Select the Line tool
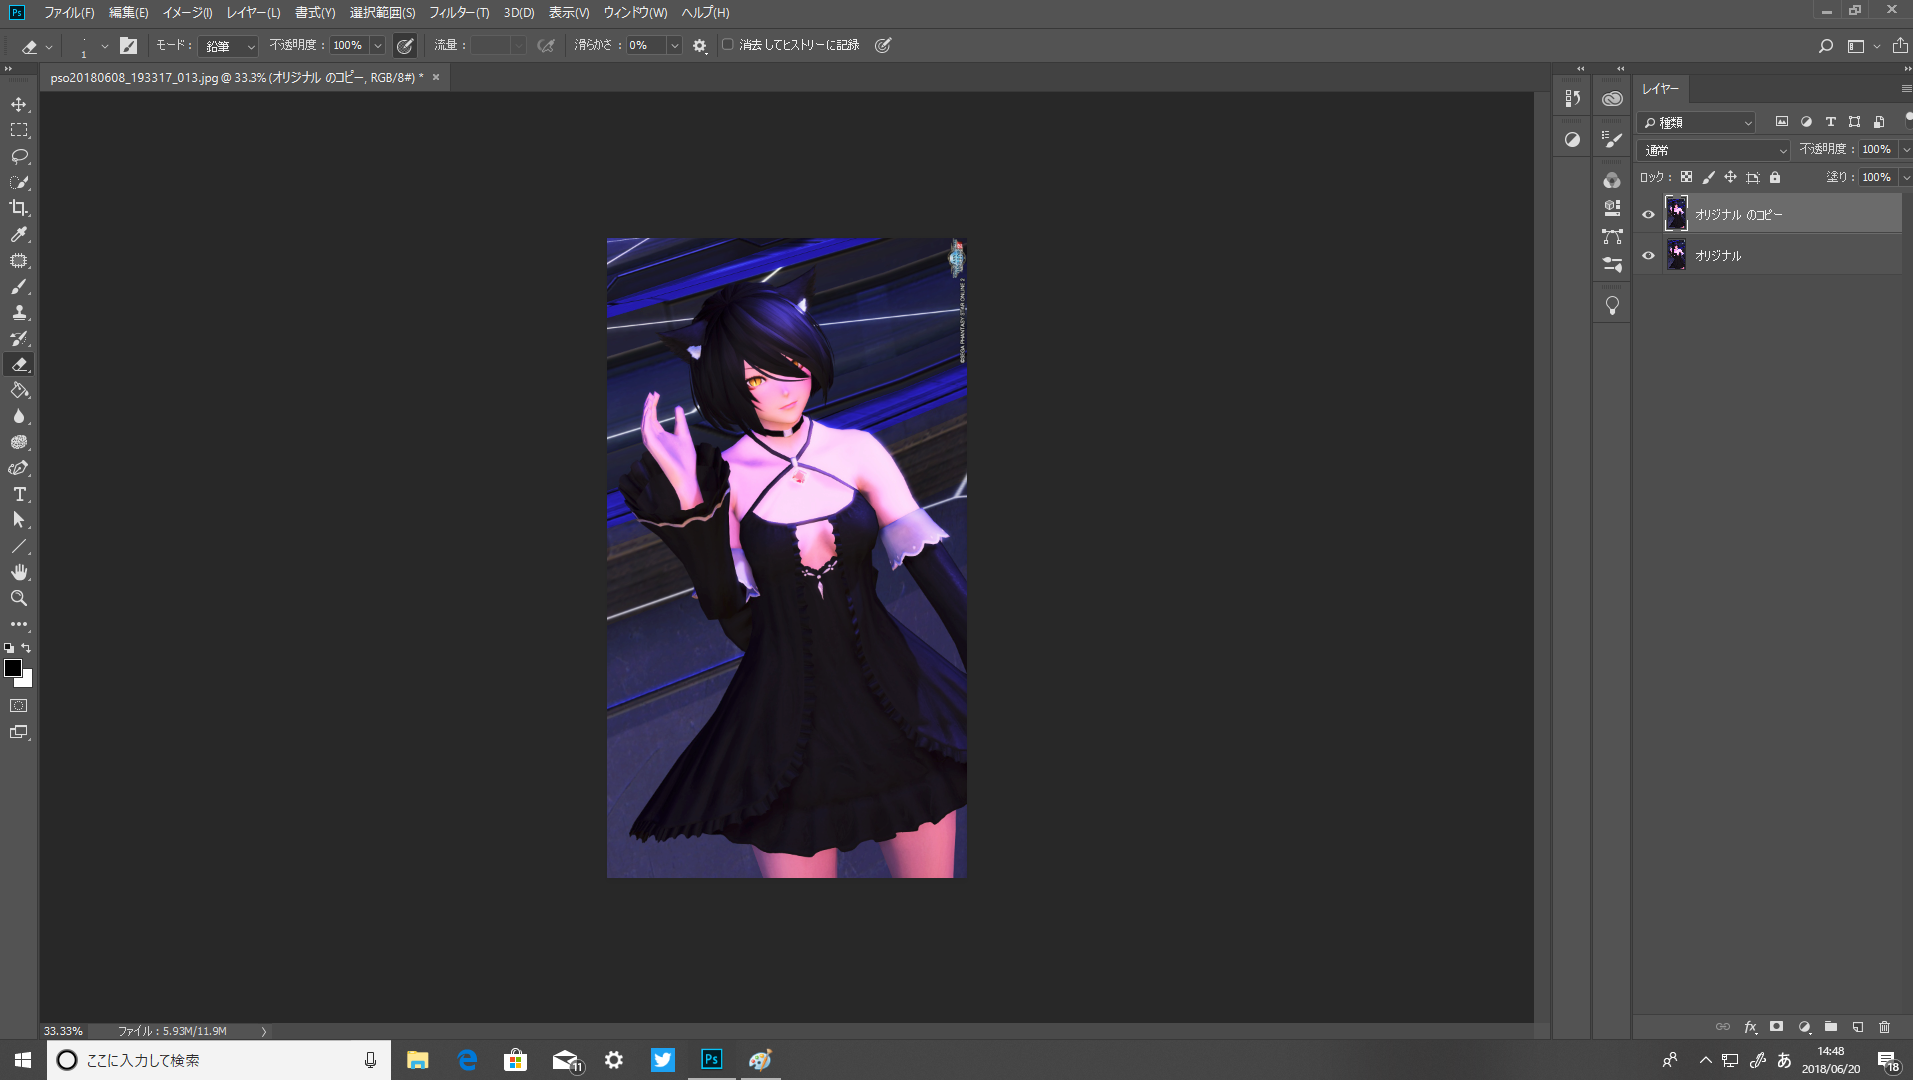1913x1080 pixels. click(19, 546)
